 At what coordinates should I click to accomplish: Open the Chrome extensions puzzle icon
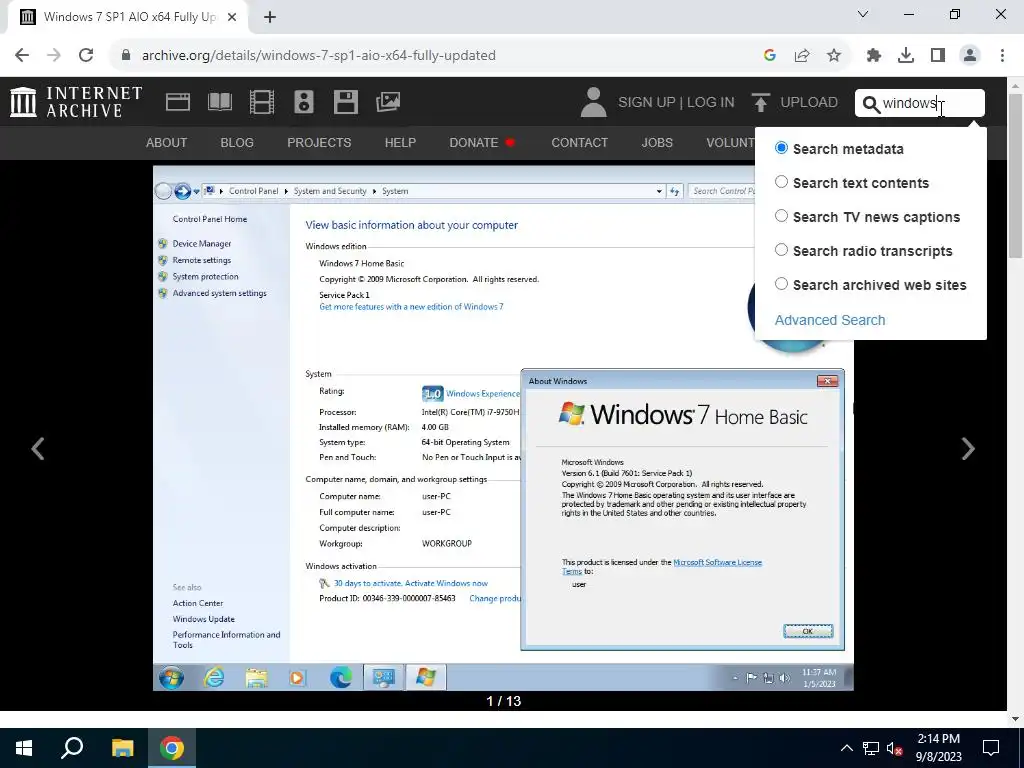click(874, 56)
